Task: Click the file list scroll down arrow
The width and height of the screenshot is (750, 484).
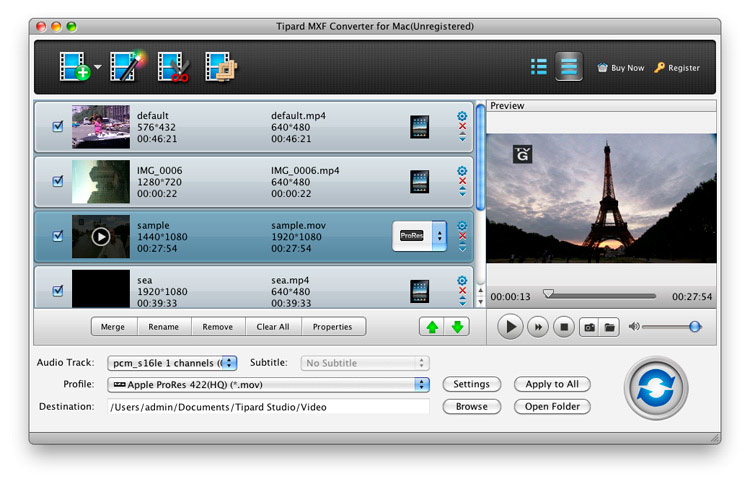Action: [481, 302]
